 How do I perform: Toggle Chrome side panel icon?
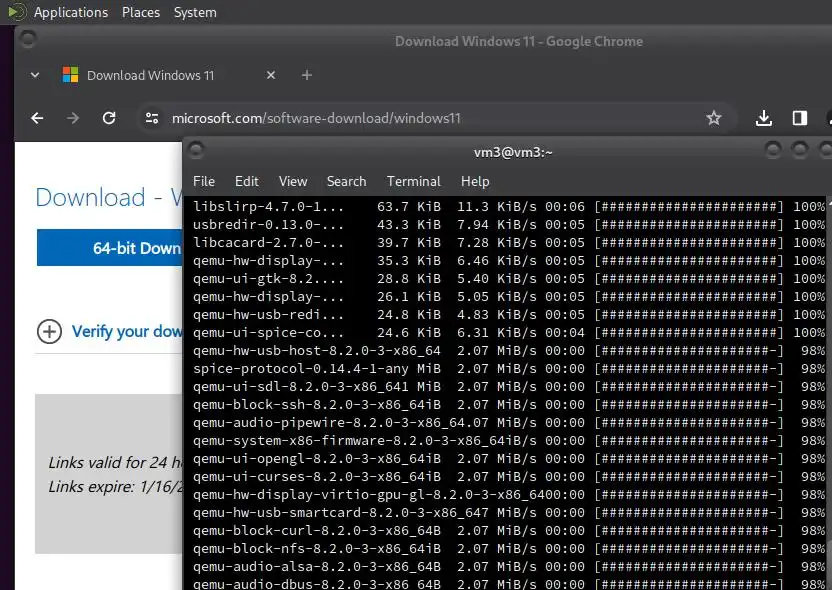pyautogui.click(x=800, y=118)
